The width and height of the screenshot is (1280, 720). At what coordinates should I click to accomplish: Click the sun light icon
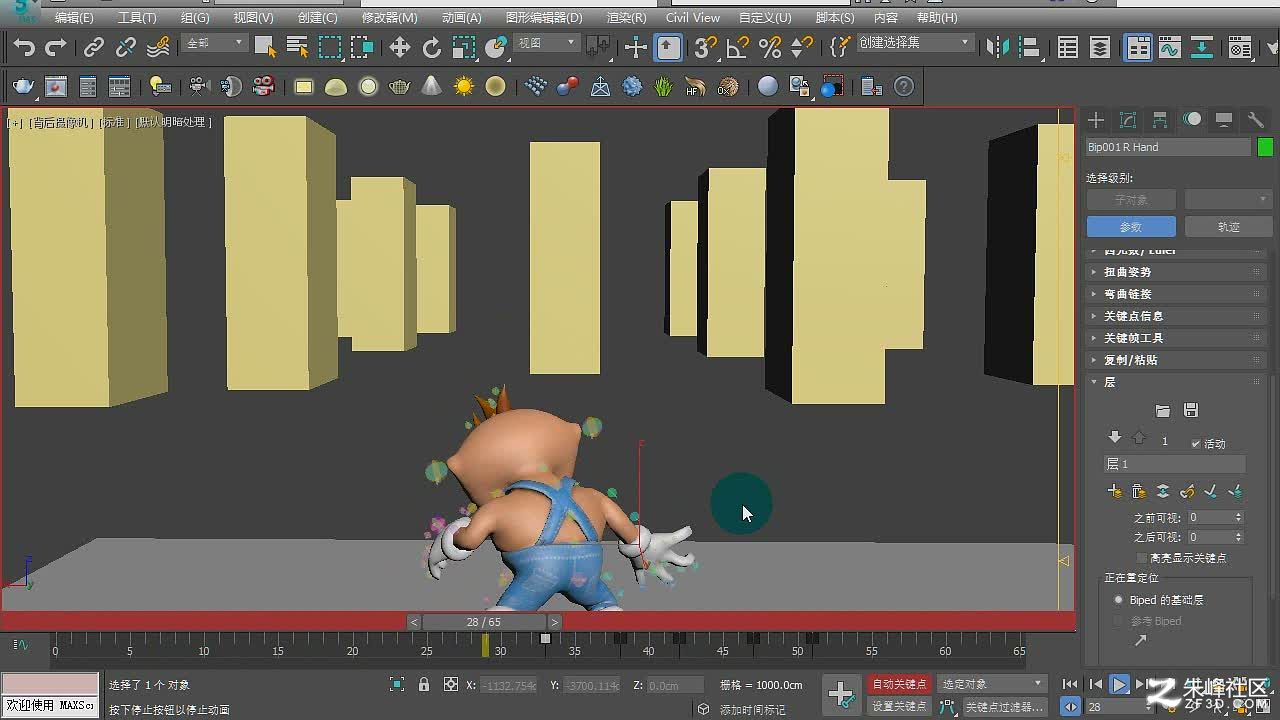point(464,87)
